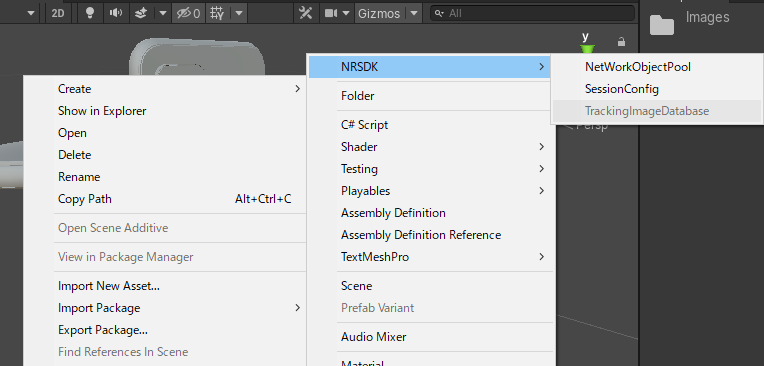Image resolution: width=764 pixels, height=366 pixels.
Task: Toggle scene effects layers icon
Action: [x=141, y=13]
